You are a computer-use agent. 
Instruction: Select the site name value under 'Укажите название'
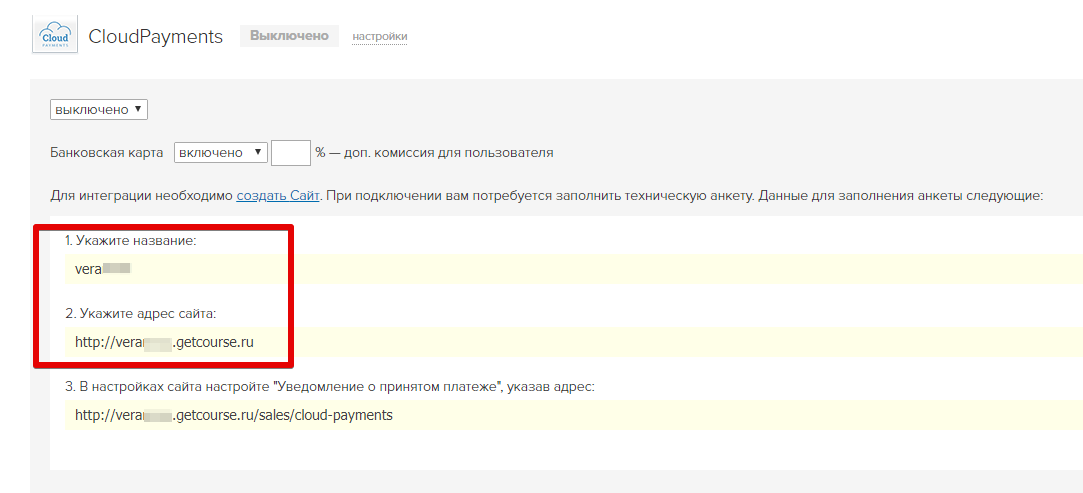[103, 269]
